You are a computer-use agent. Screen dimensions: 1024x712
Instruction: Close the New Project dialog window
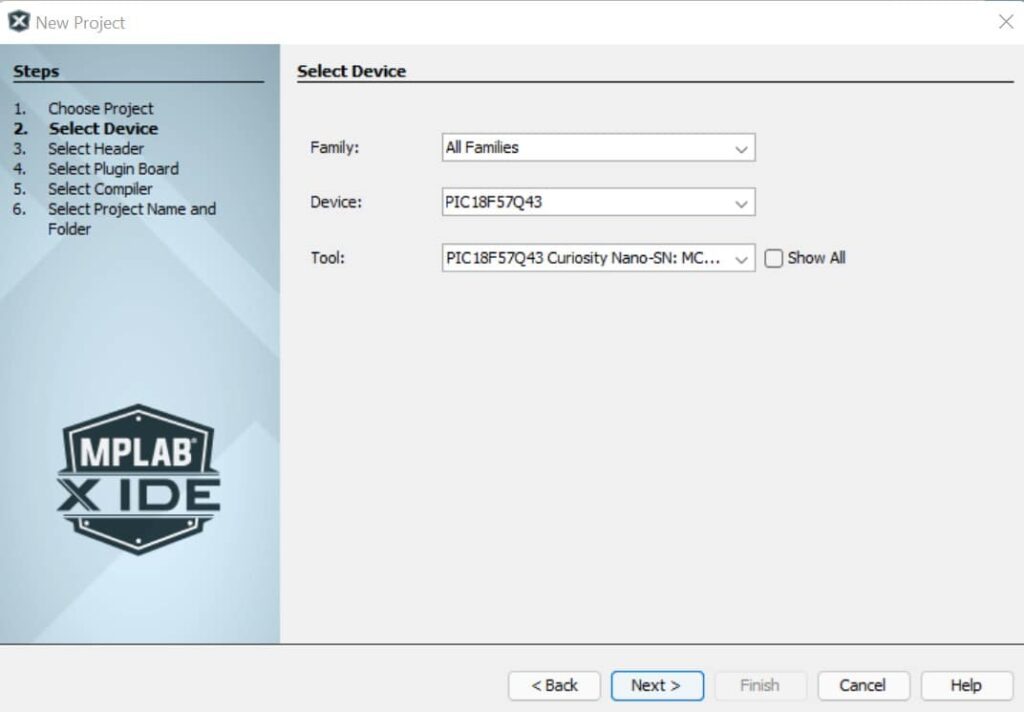coord(1005,22)
